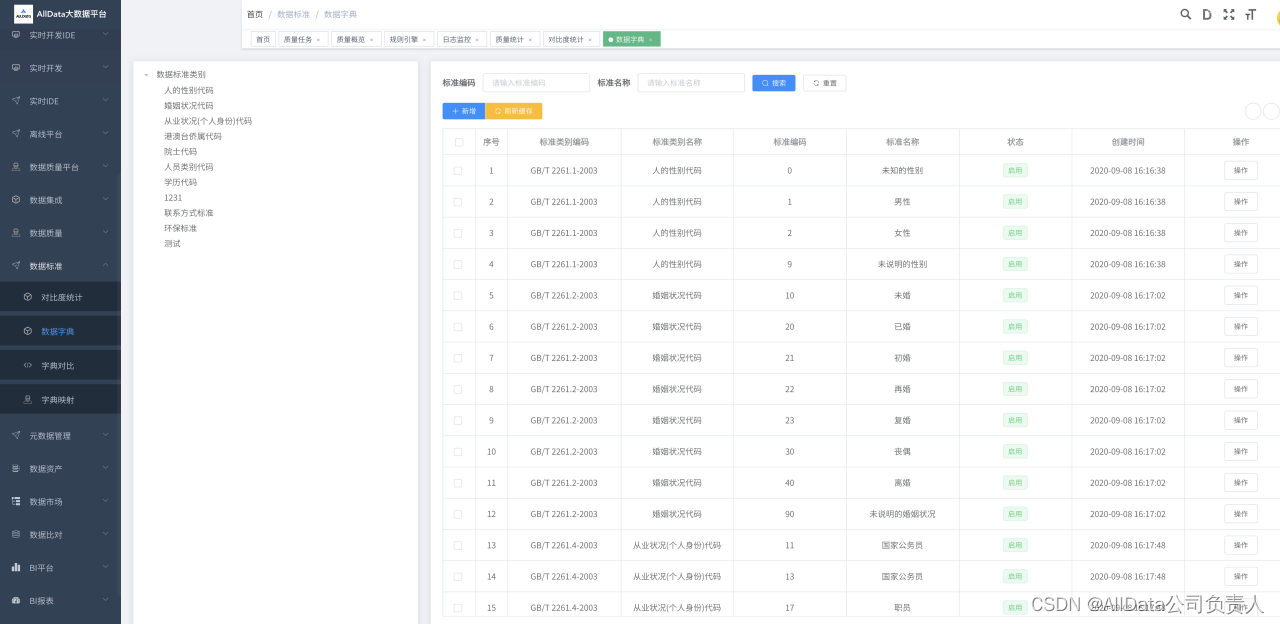Expand the BI平台 sidebar chevron
Screen dimensions: 1280x624
pyautogui.click(x=105, y=568)
